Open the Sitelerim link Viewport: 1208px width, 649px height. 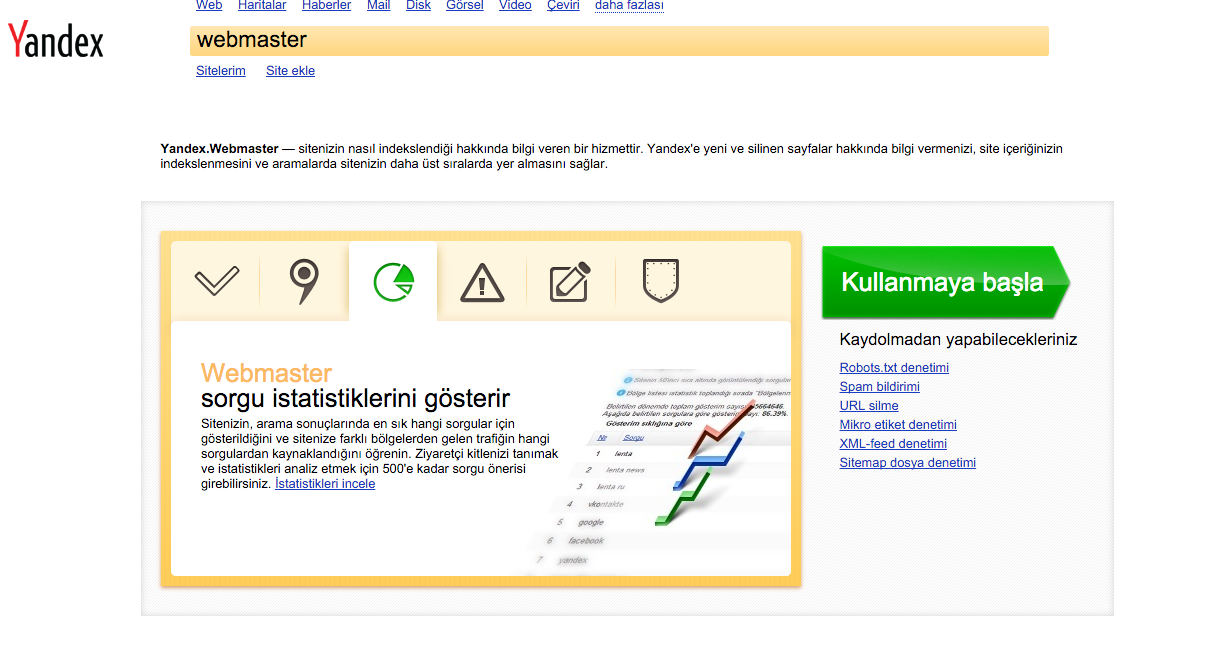(x=221, y=71)
